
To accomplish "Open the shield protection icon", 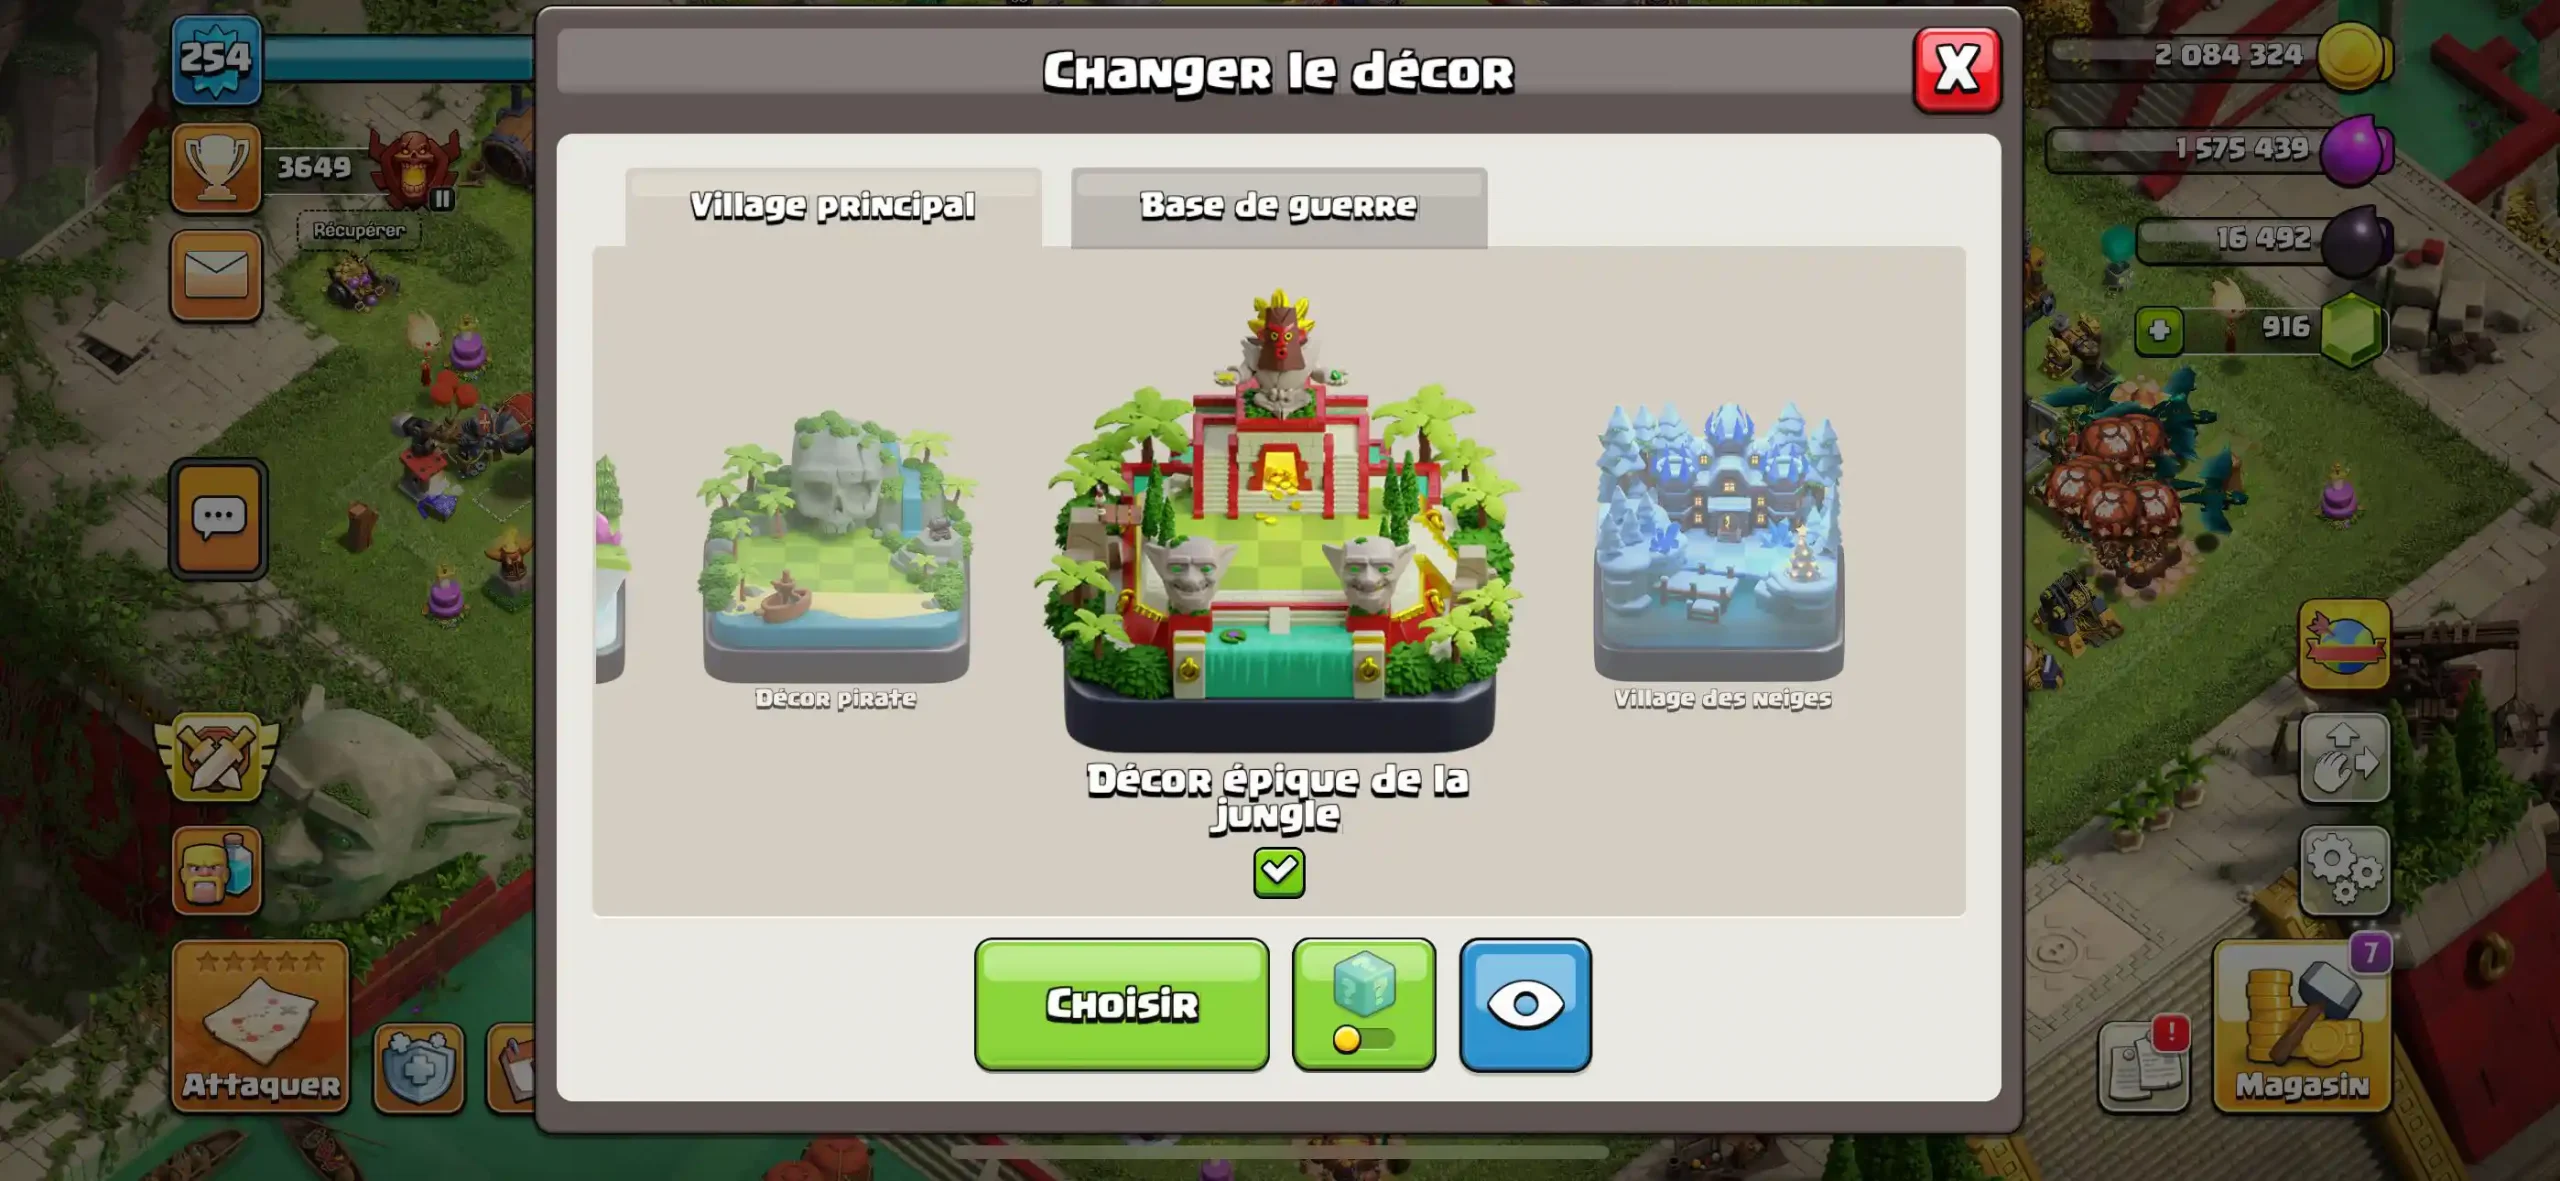I will pos(419,1068).
